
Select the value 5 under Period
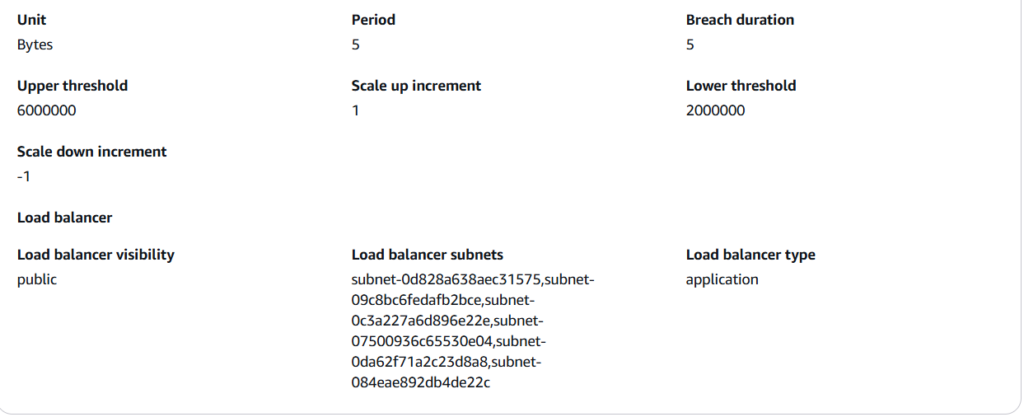point(356,44)
